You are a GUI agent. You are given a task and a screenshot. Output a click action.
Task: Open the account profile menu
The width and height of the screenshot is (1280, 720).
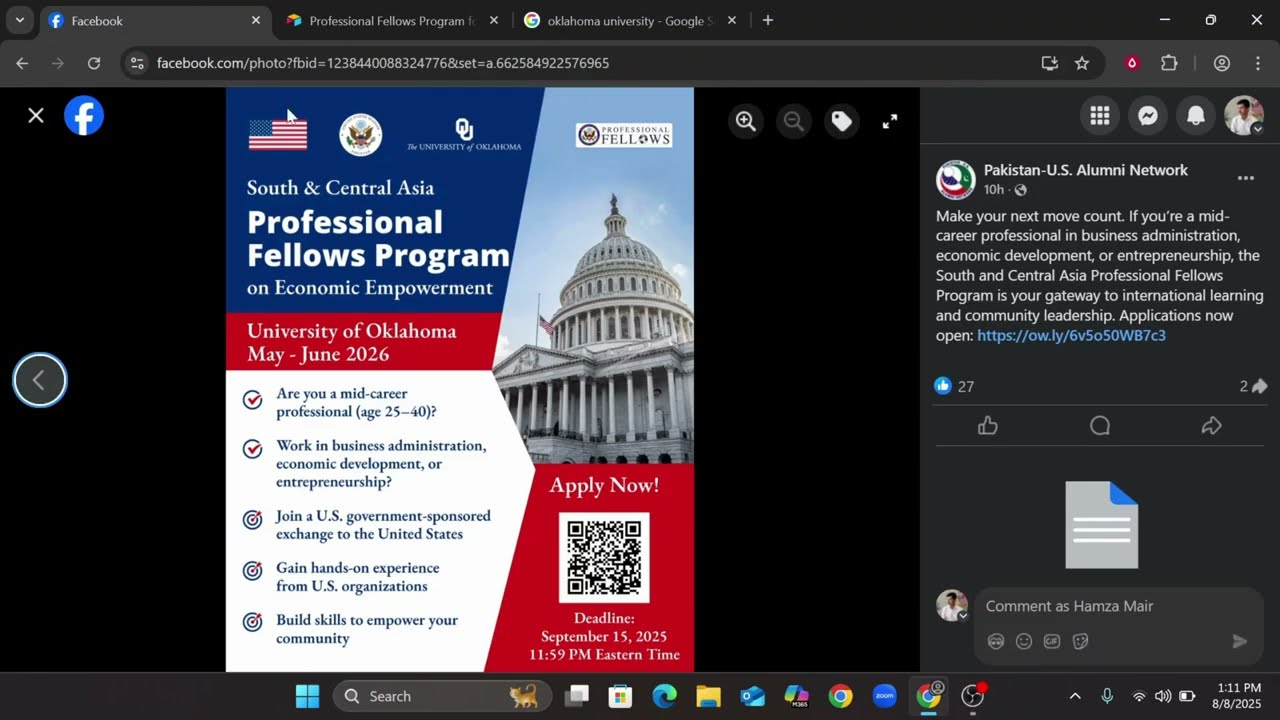coord(1244,116)
